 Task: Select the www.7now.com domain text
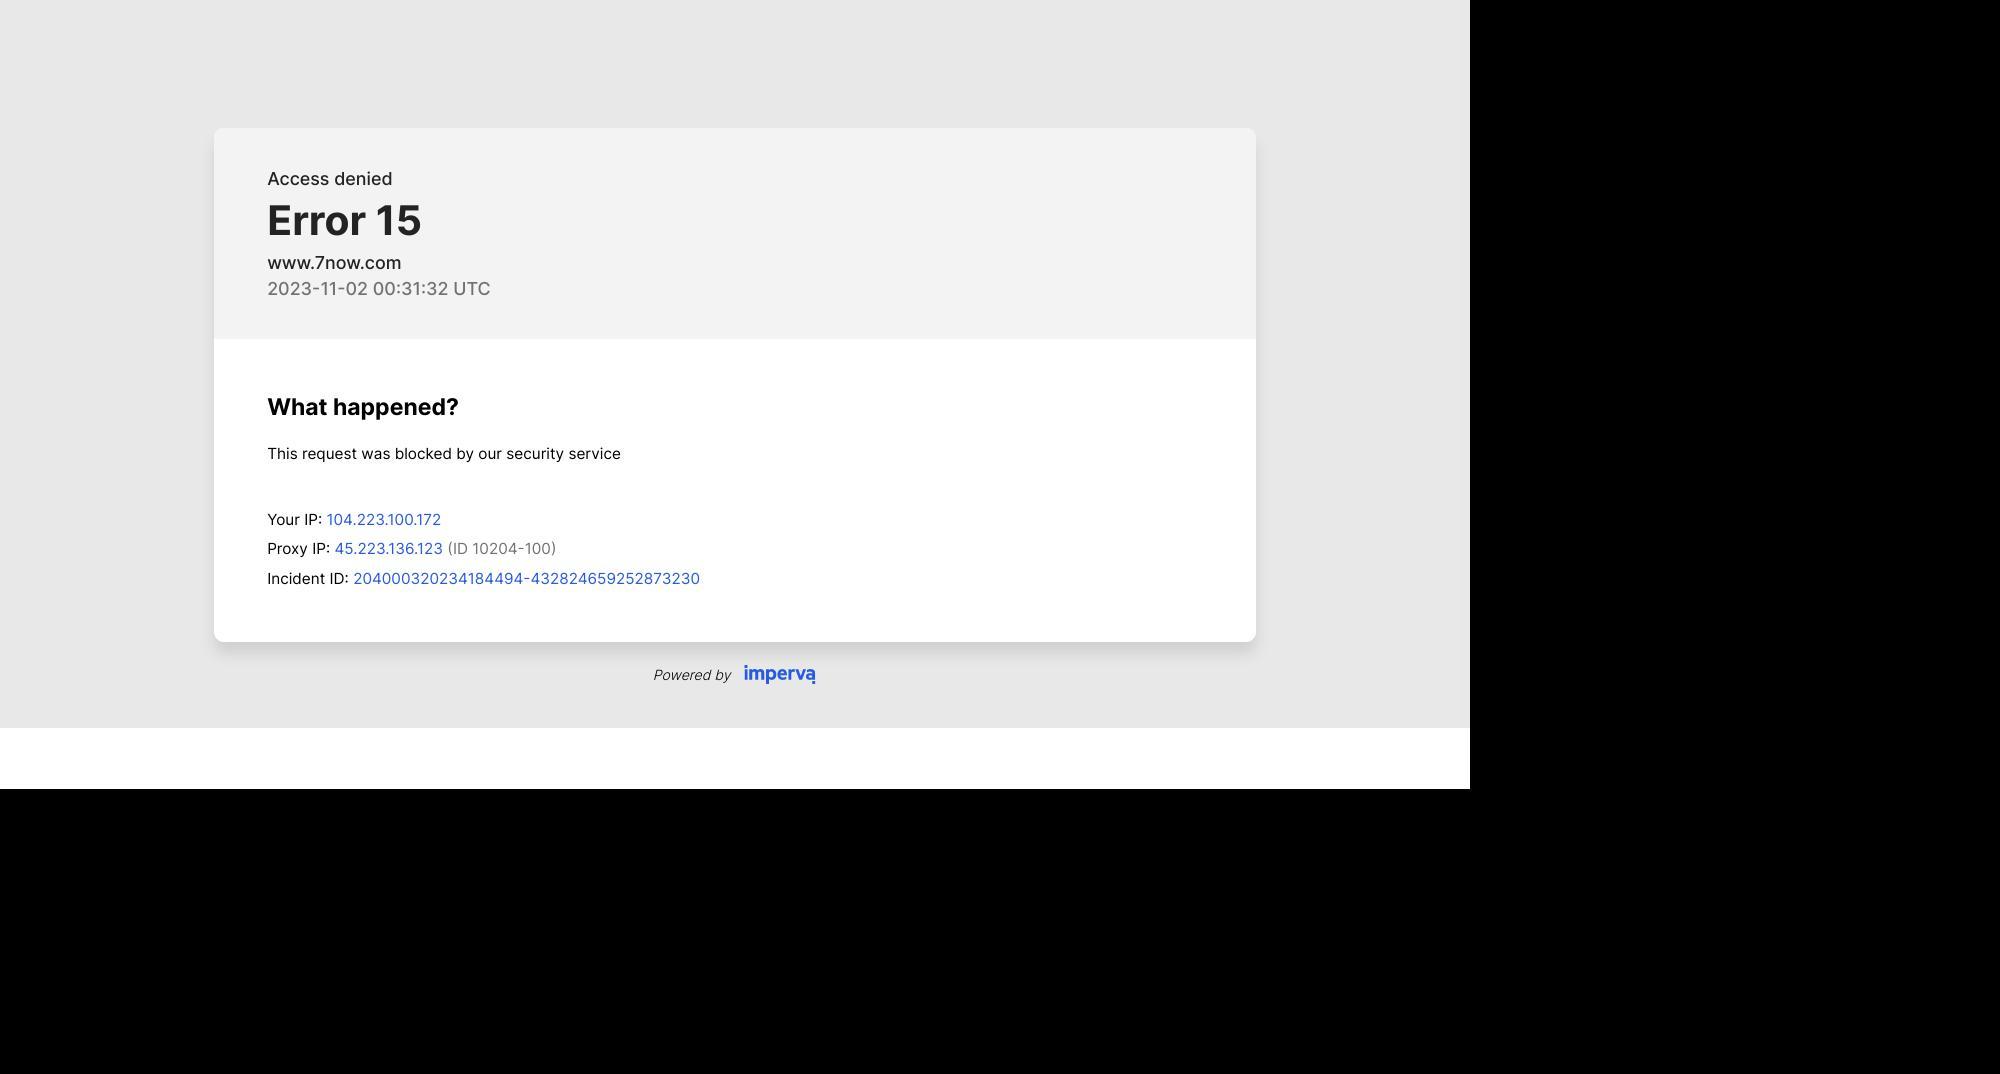(x=333, y=262)
